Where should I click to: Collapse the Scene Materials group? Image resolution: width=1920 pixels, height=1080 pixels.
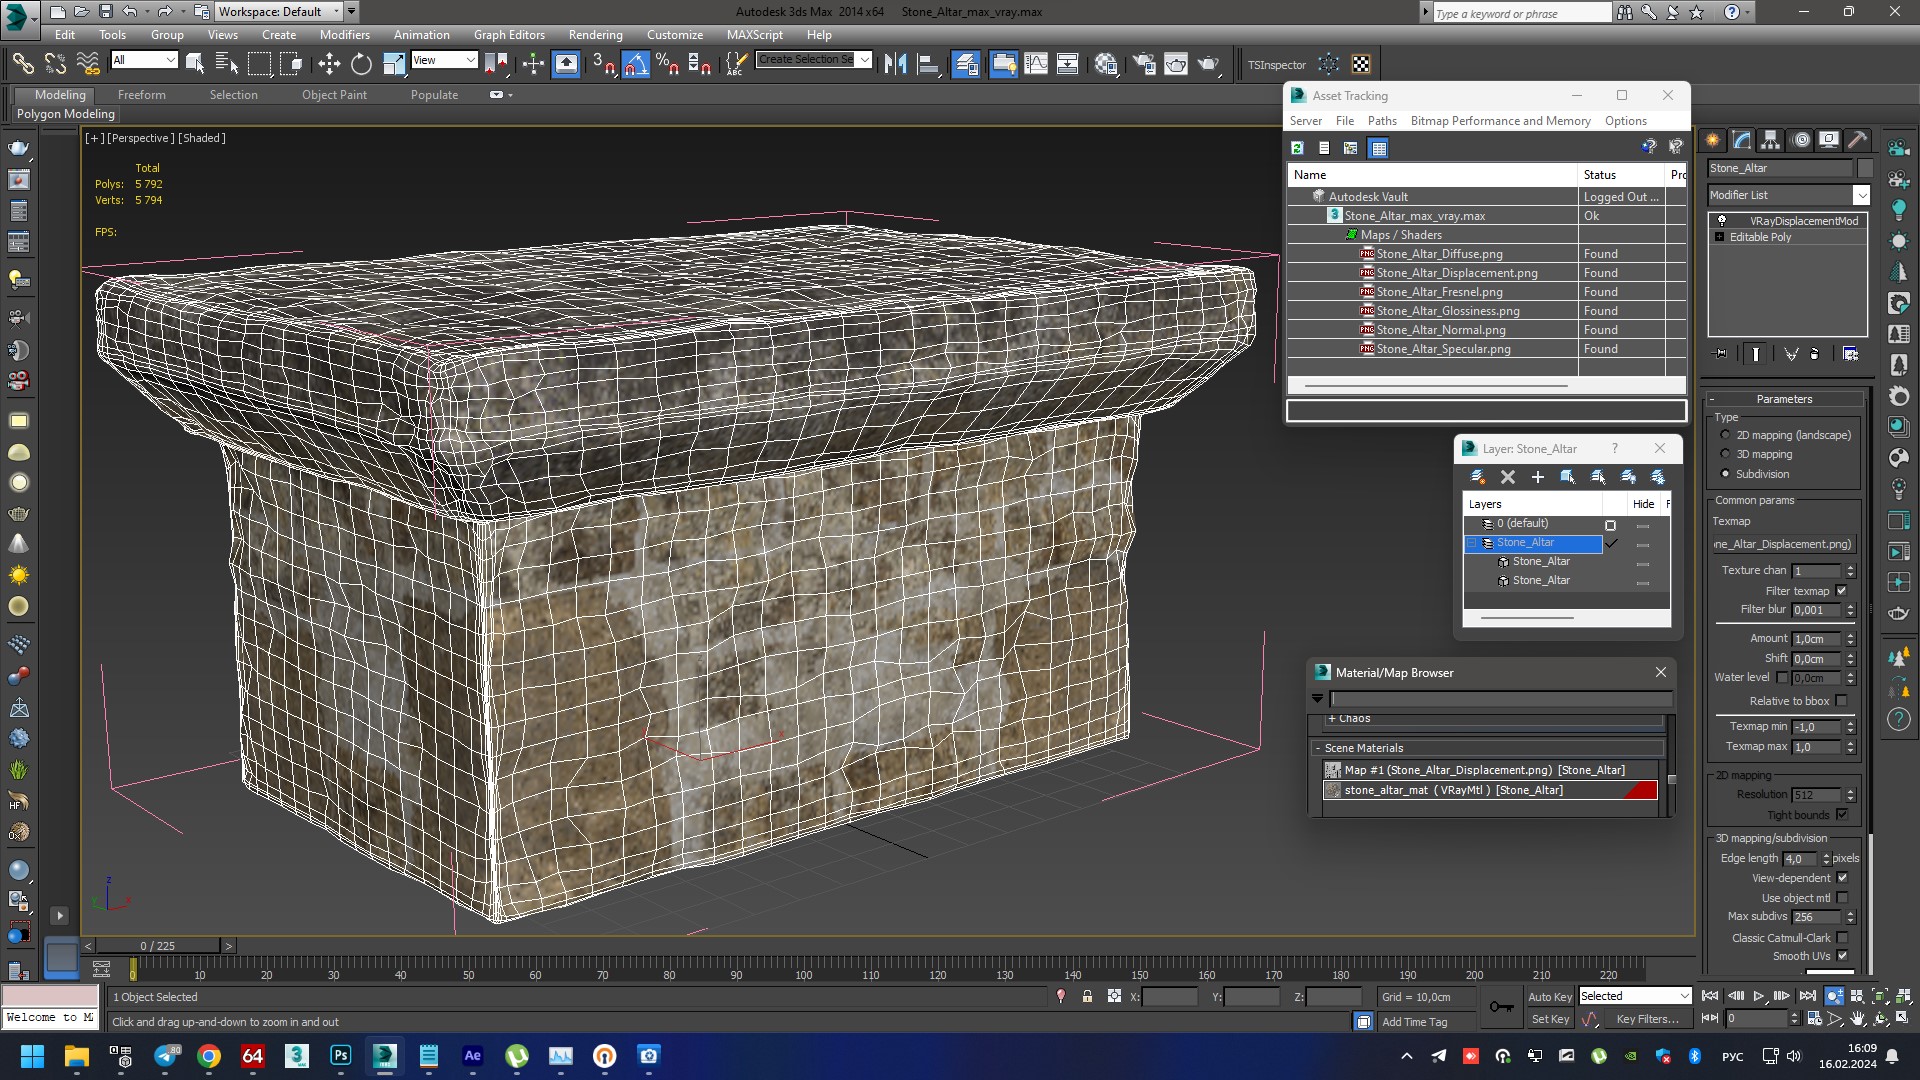pos(1318,748)
